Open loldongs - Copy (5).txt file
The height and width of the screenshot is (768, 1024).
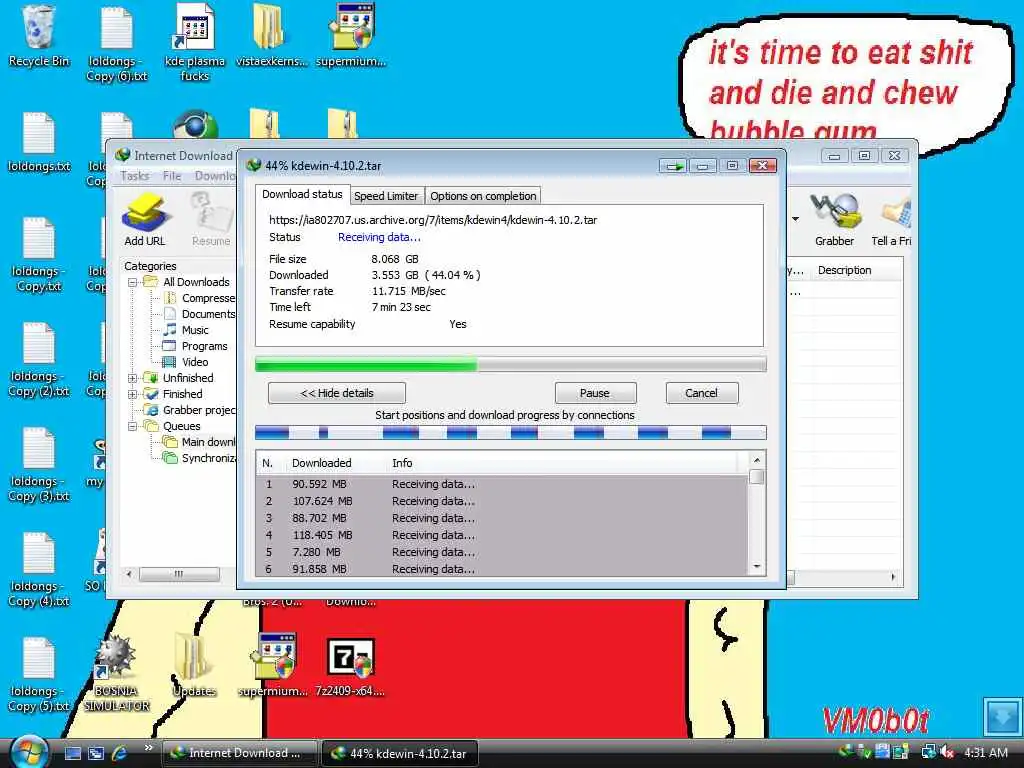tap(39, 675)
